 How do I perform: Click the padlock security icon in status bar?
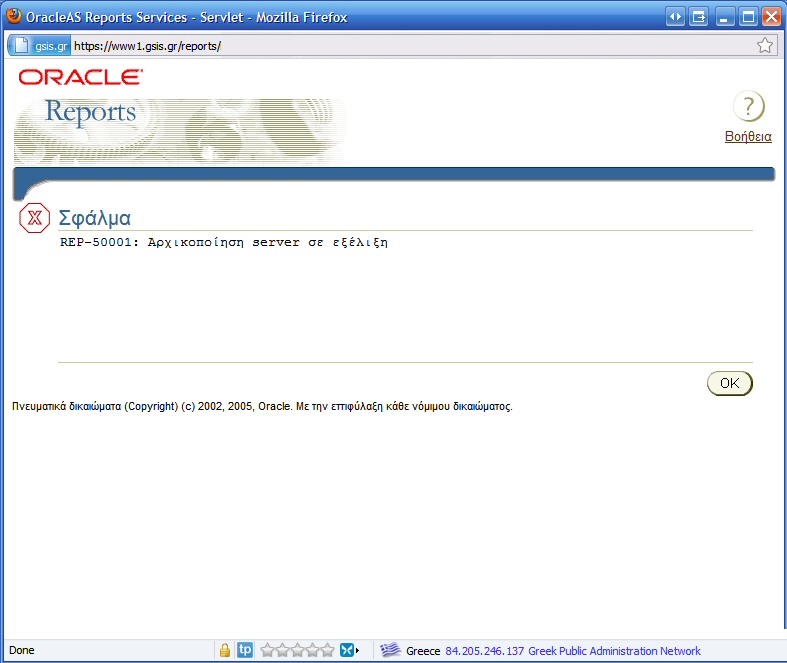tap(225, 650)
